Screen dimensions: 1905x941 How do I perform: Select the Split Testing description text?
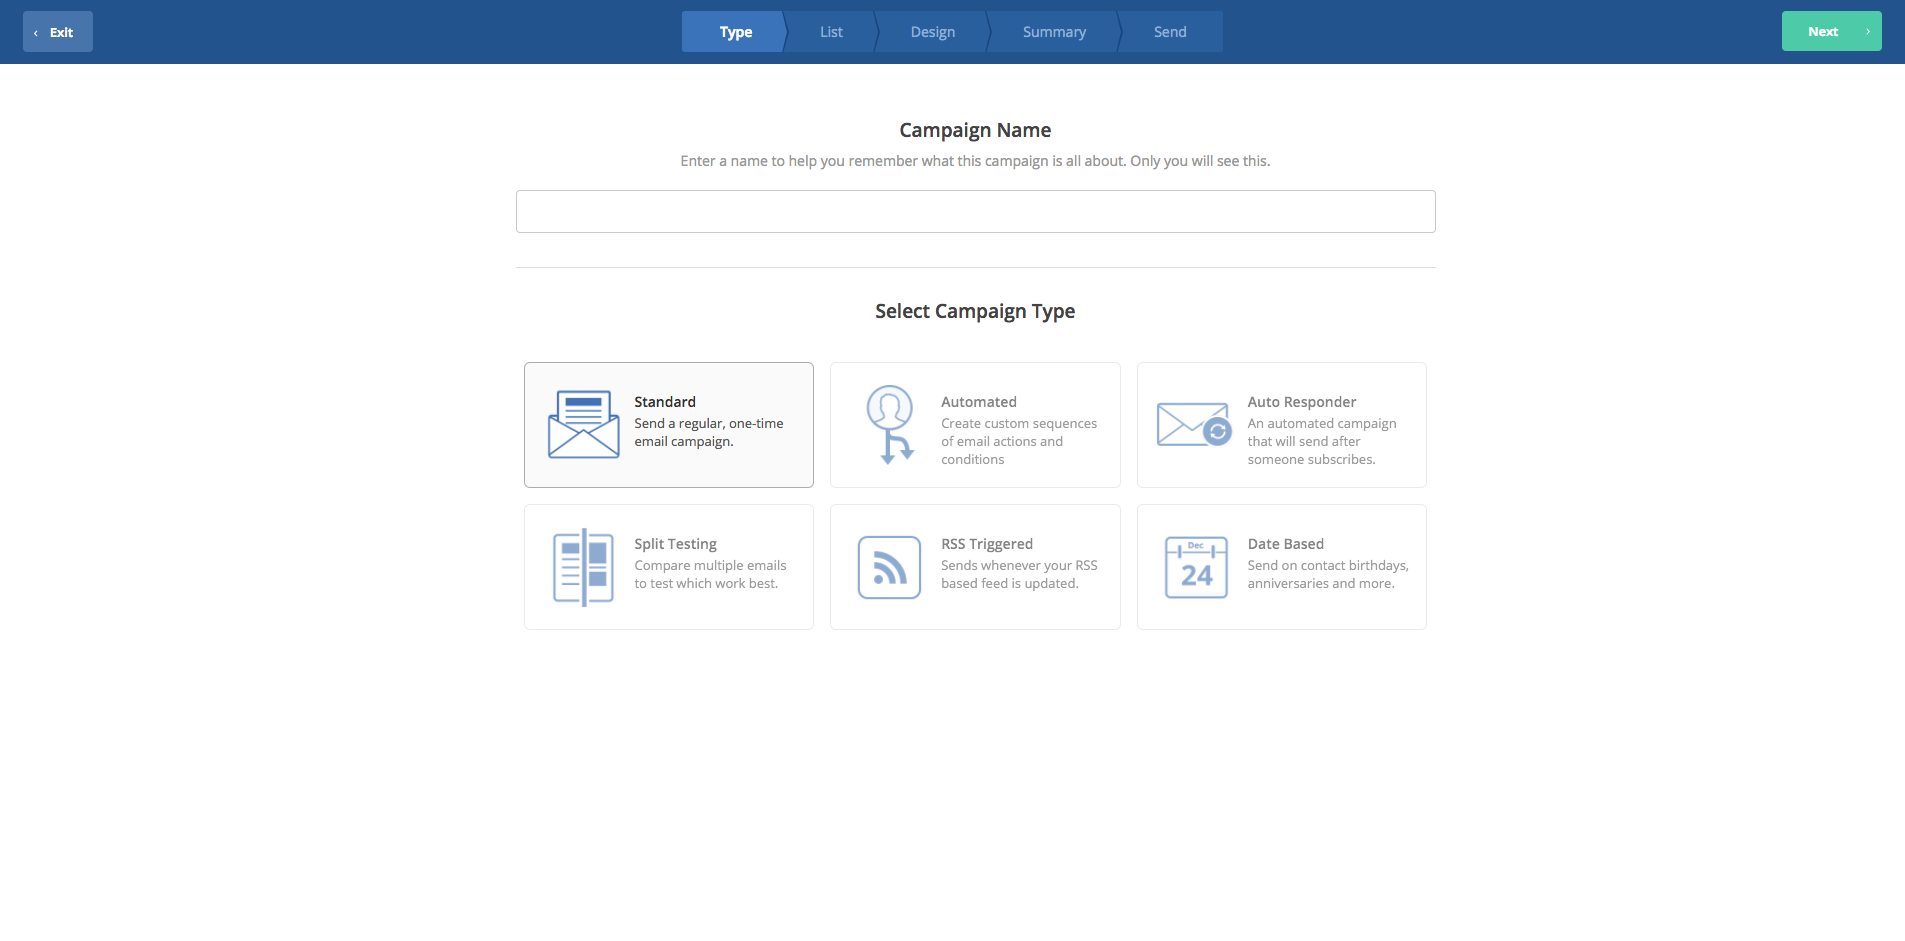[710, 575]
